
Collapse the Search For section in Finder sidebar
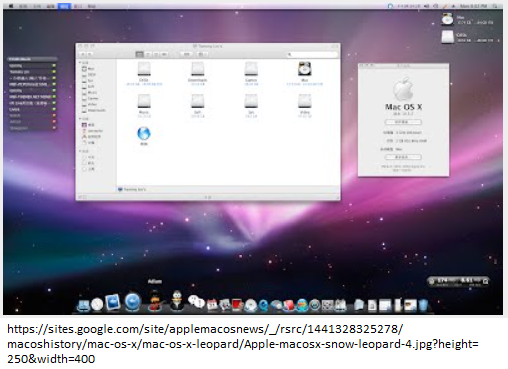click(x=80, y=151)
